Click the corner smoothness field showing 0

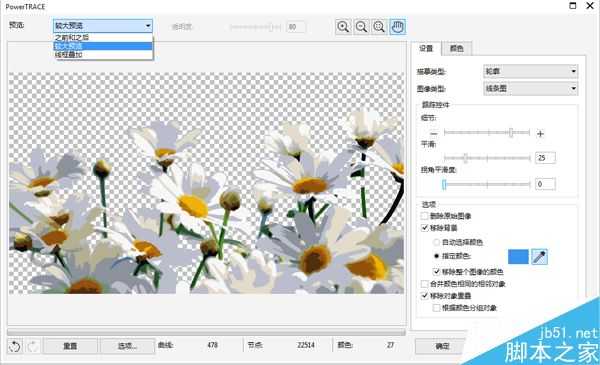click(545, 184)
